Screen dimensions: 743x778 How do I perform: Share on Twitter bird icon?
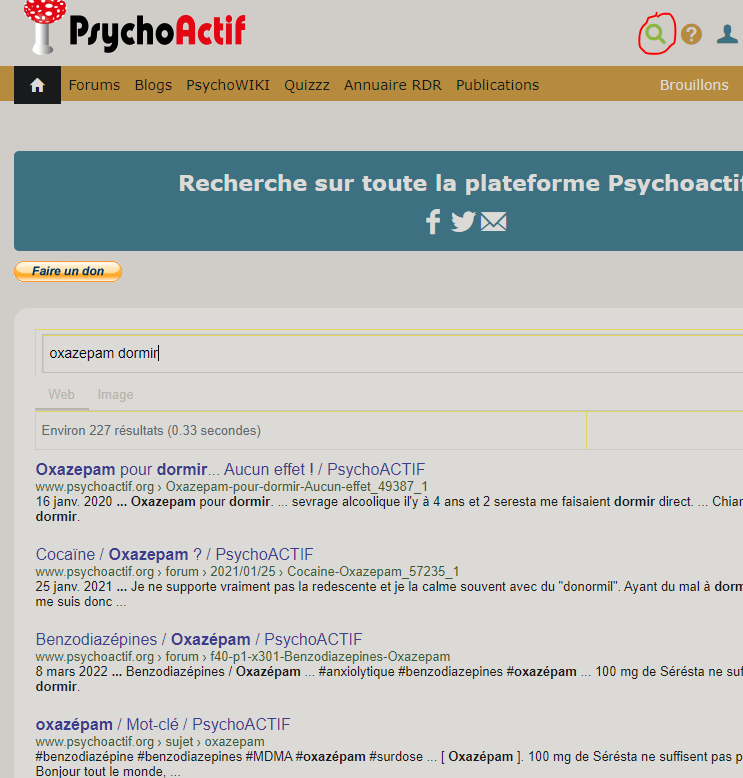(463, 222)
